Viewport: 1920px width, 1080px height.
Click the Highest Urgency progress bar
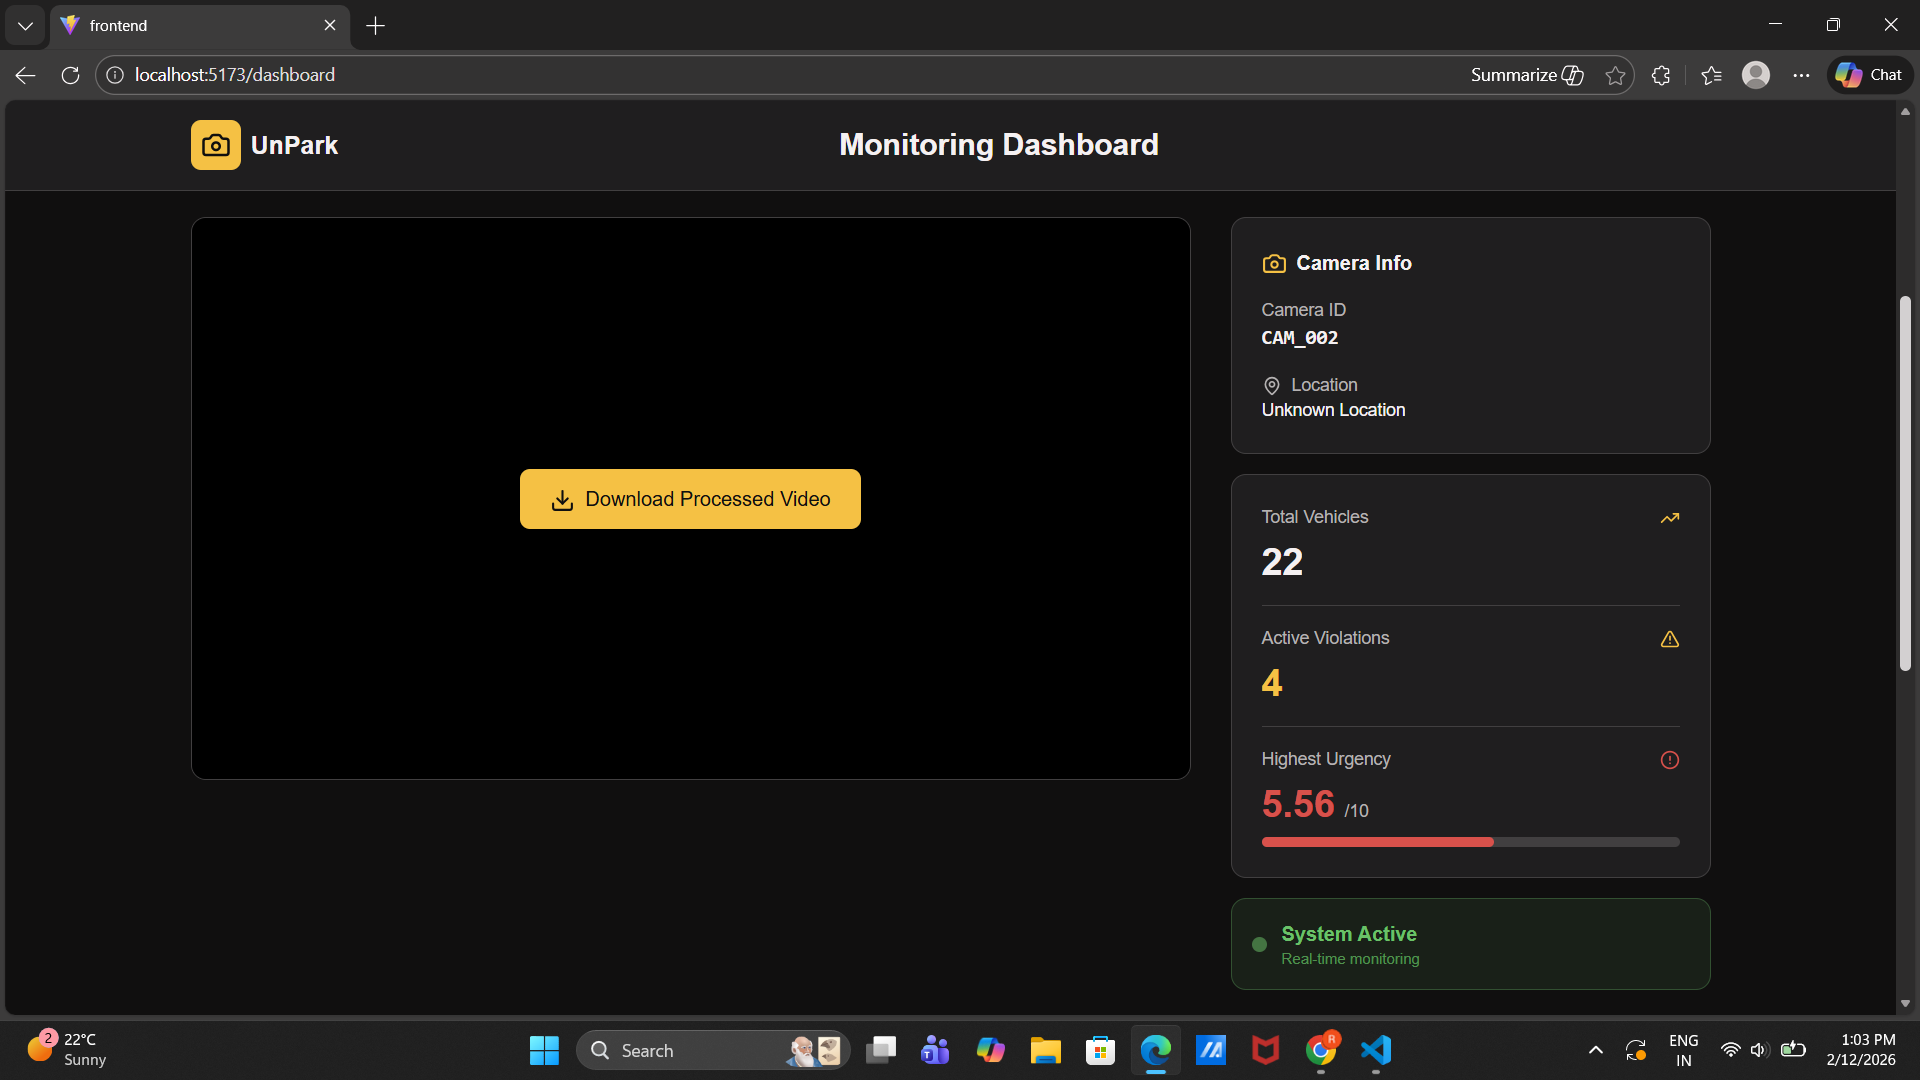pyautogui.click(x=1470, y=842)
